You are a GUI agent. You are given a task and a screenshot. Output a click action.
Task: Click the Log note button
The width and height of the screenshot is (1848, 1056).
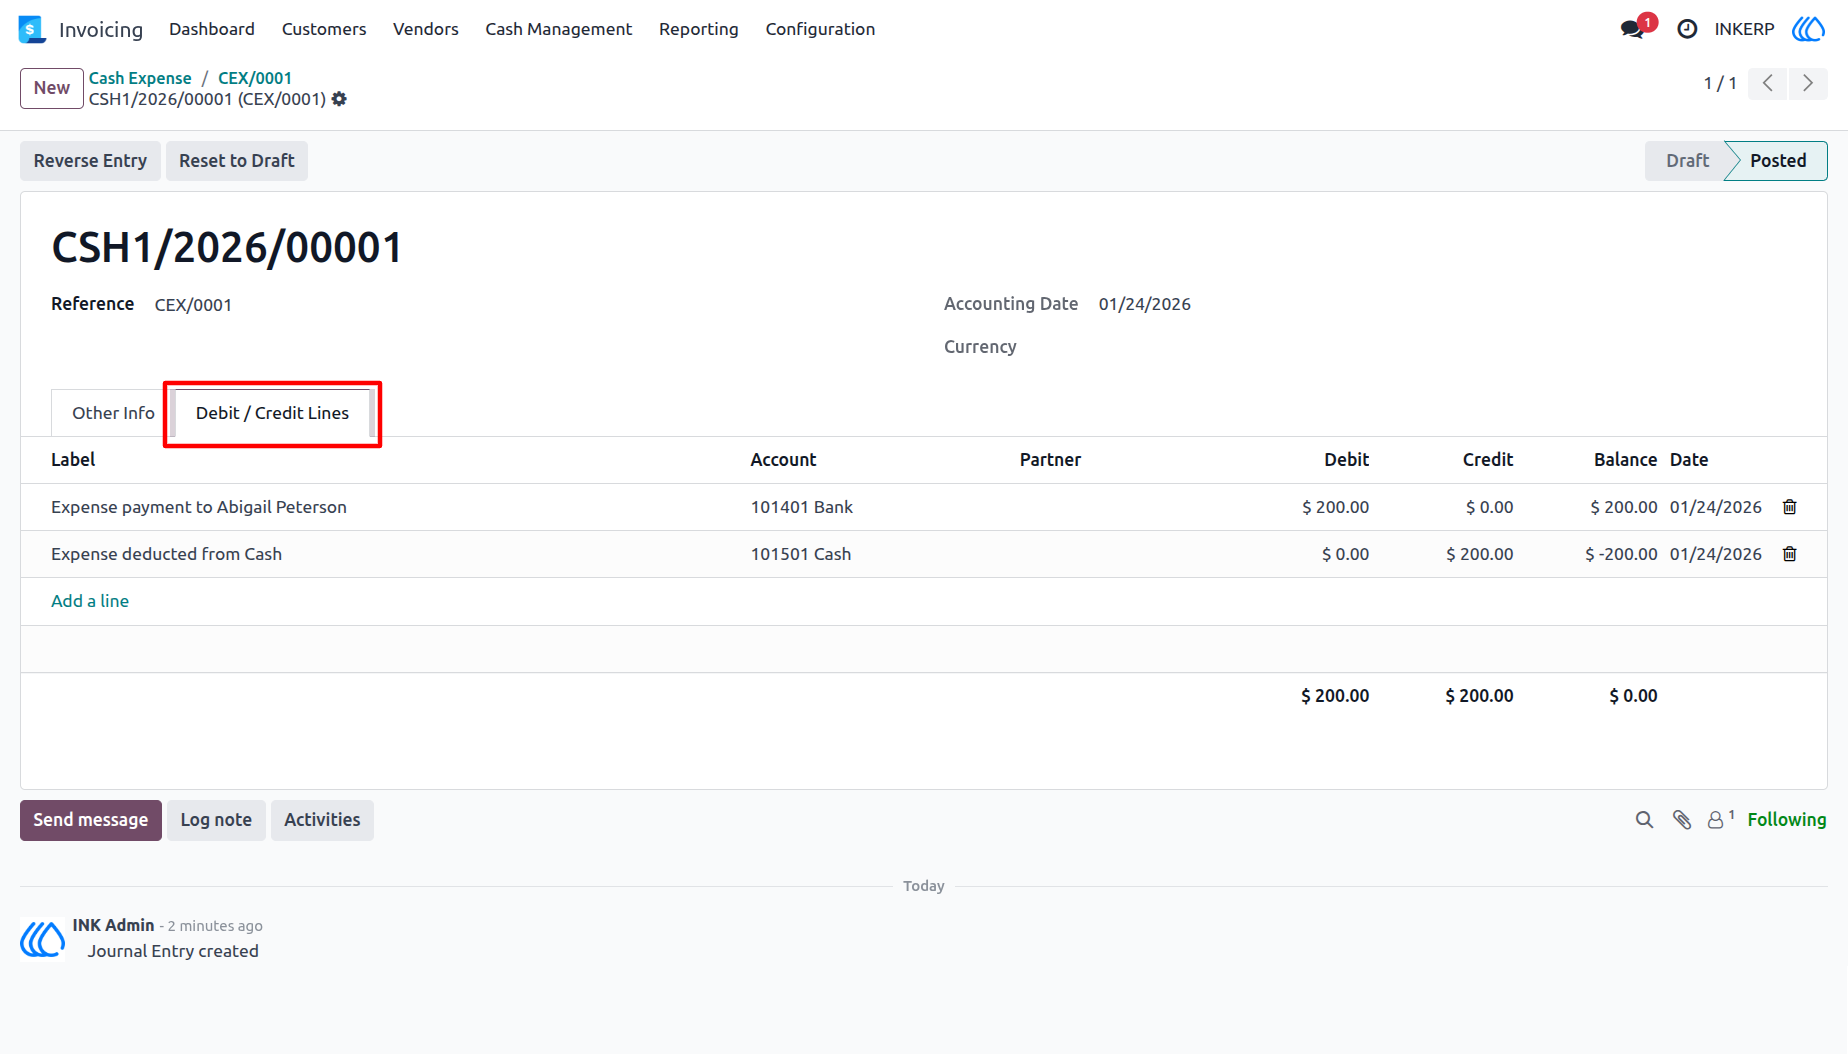216,820
